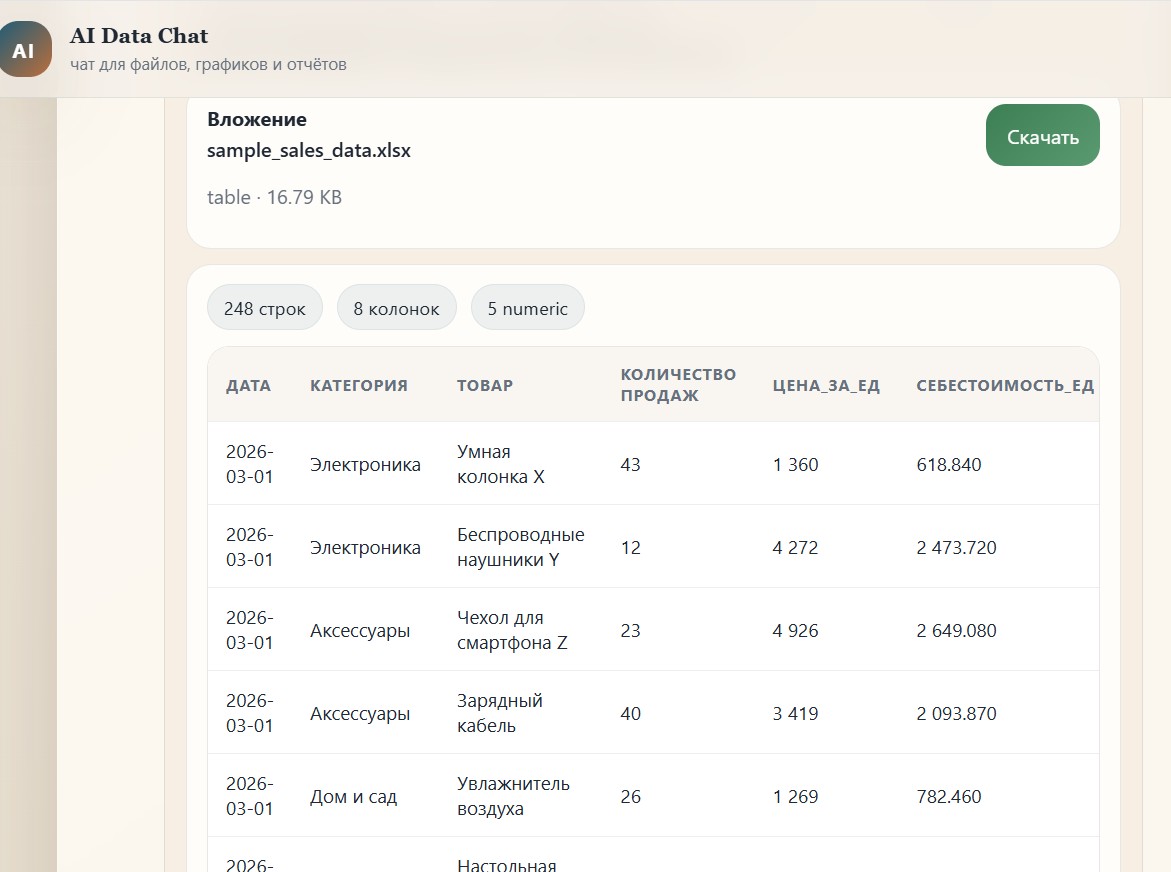Click the ДАТА column header

[x=249, y=385]
